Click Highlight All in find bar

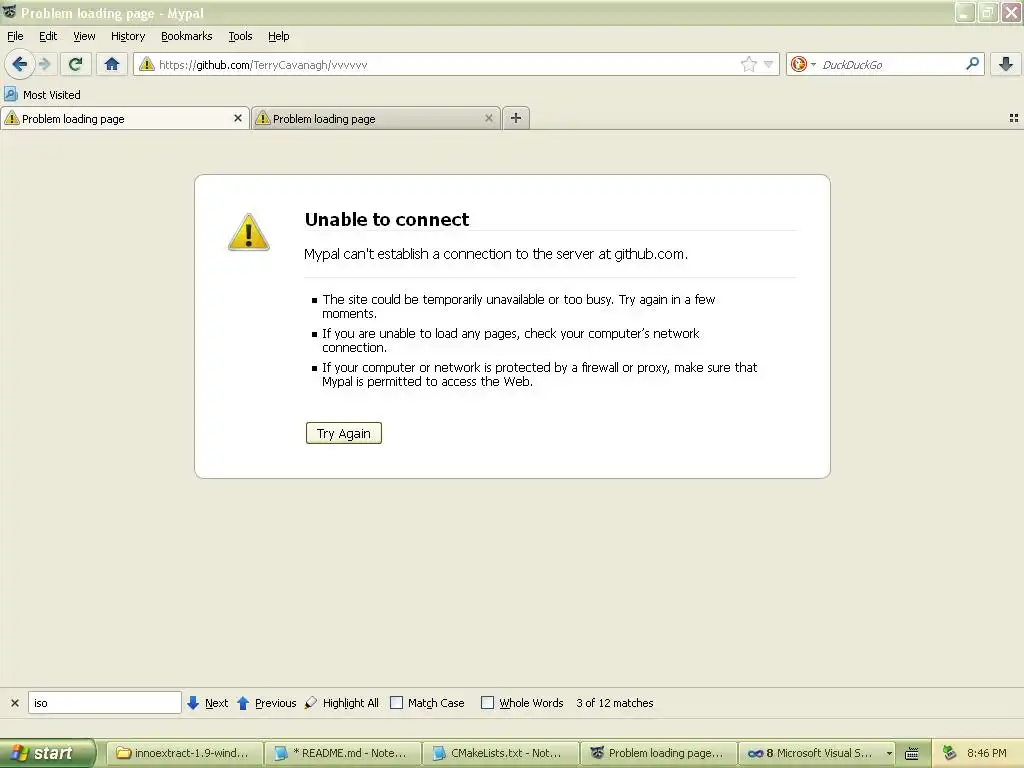[342, 703]
